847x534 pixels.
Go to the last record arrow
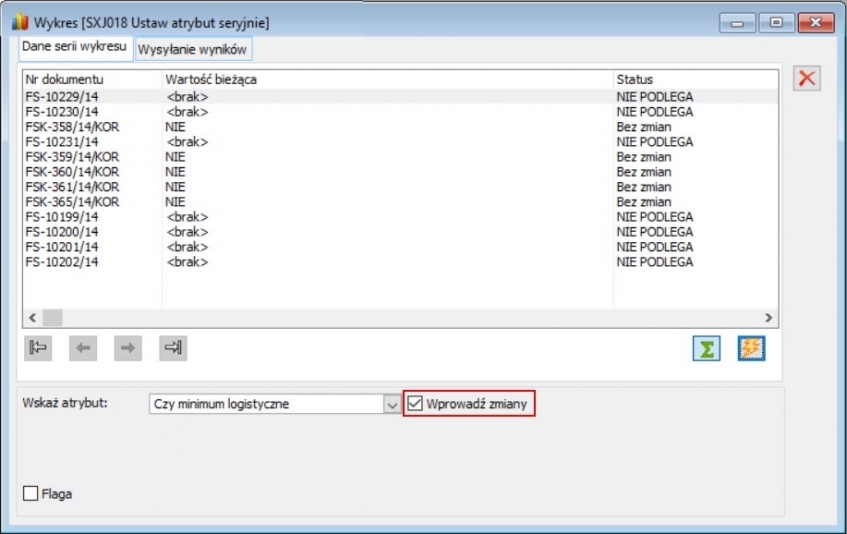tap(173, 348)
